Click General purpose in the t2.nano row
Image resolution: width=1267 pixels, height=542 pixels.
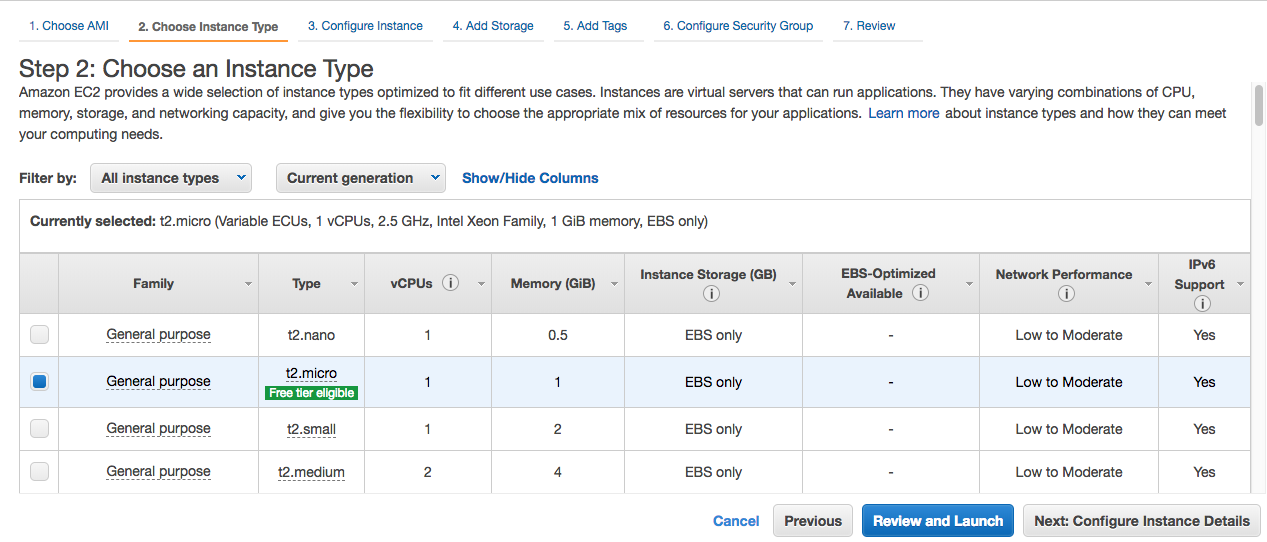coord(158,335)
